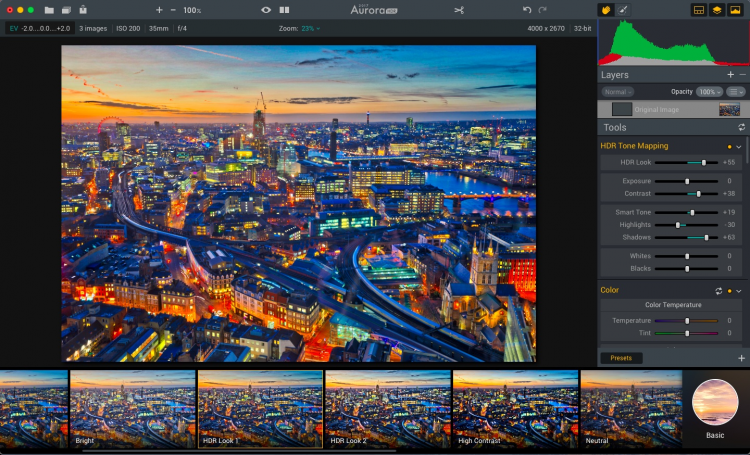The image size is (750, 455).
Task: Reset all tools with the refresh icon
Action: click(x=741, y=127)
